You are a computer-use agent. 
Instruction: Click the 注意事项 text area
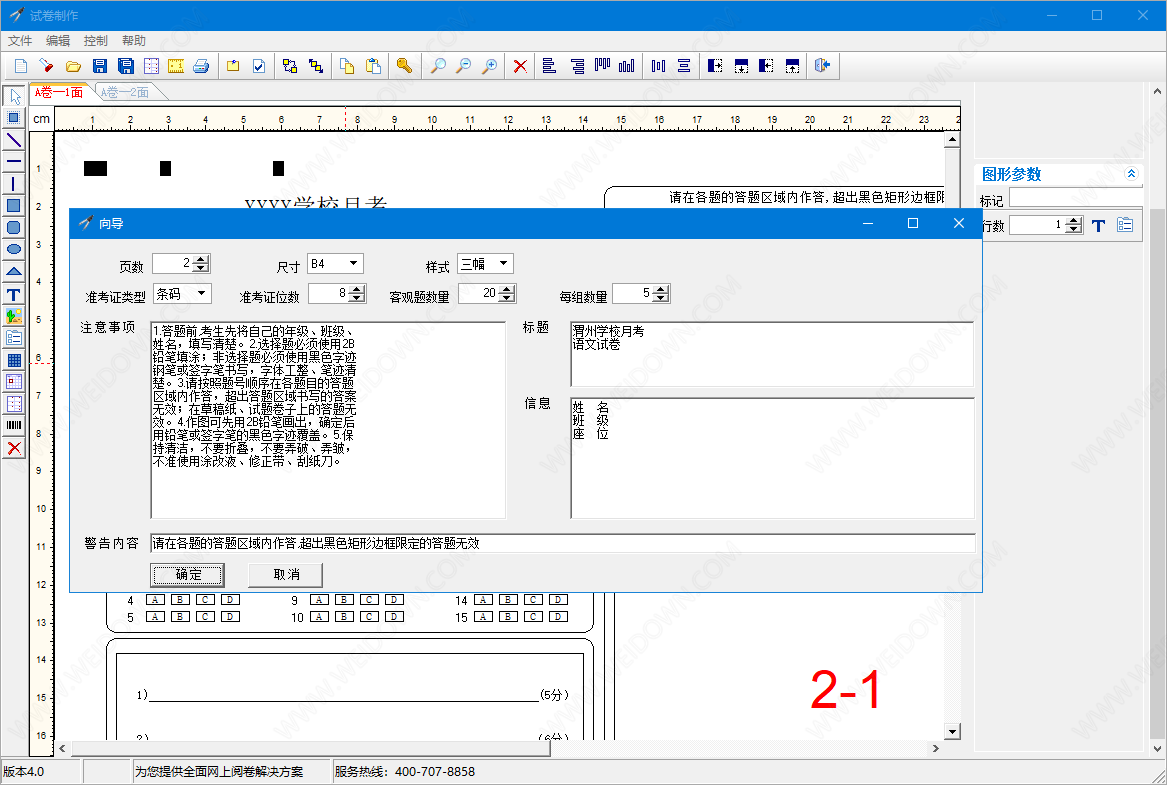pyautogui.click(x=328, y=420)
